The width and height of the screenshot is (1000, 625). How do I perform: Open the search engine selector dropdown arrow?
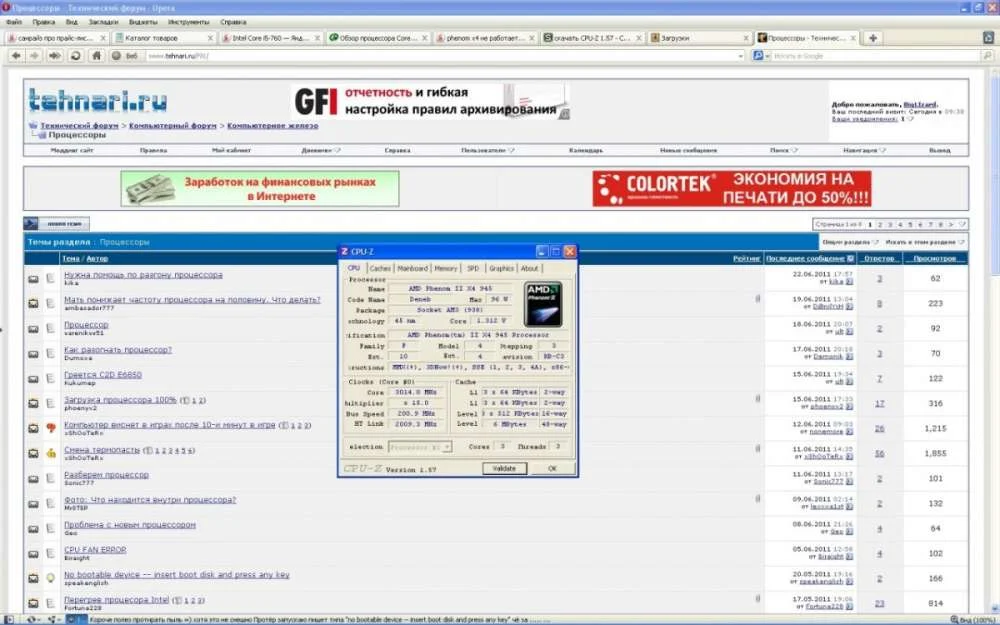767,56
